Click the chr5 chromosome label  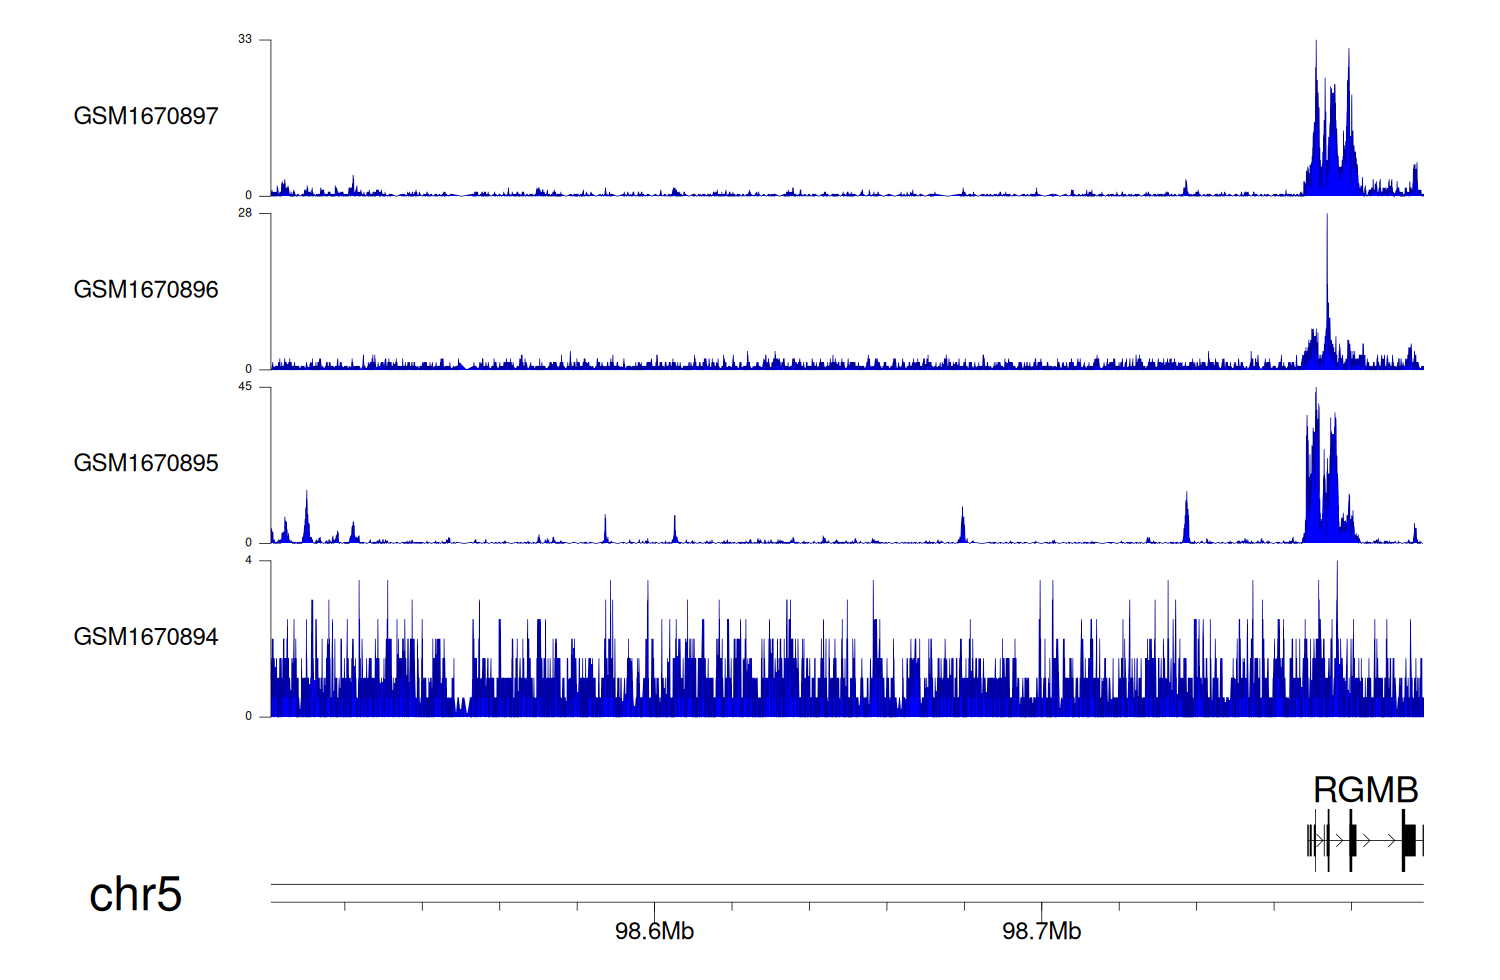pyautogui.click(x=135, y=894)
